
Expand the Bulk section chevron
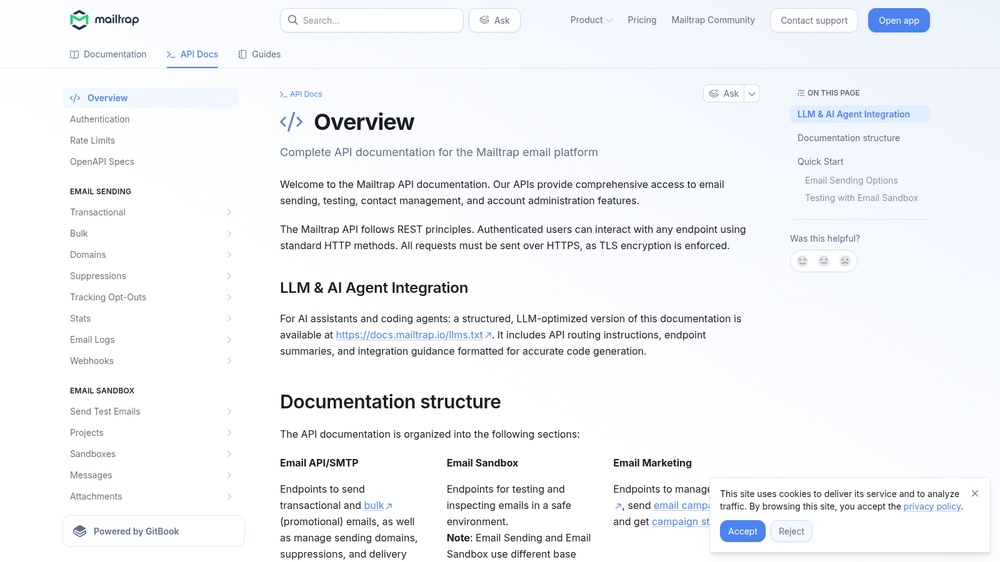pos(228,233)
